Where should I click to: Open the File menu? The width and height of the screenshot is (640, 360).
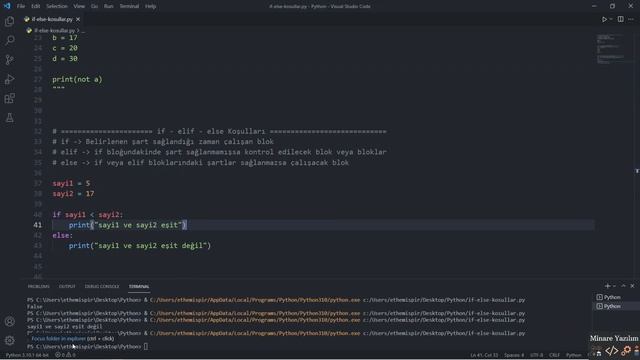click(x=21, y=6)
